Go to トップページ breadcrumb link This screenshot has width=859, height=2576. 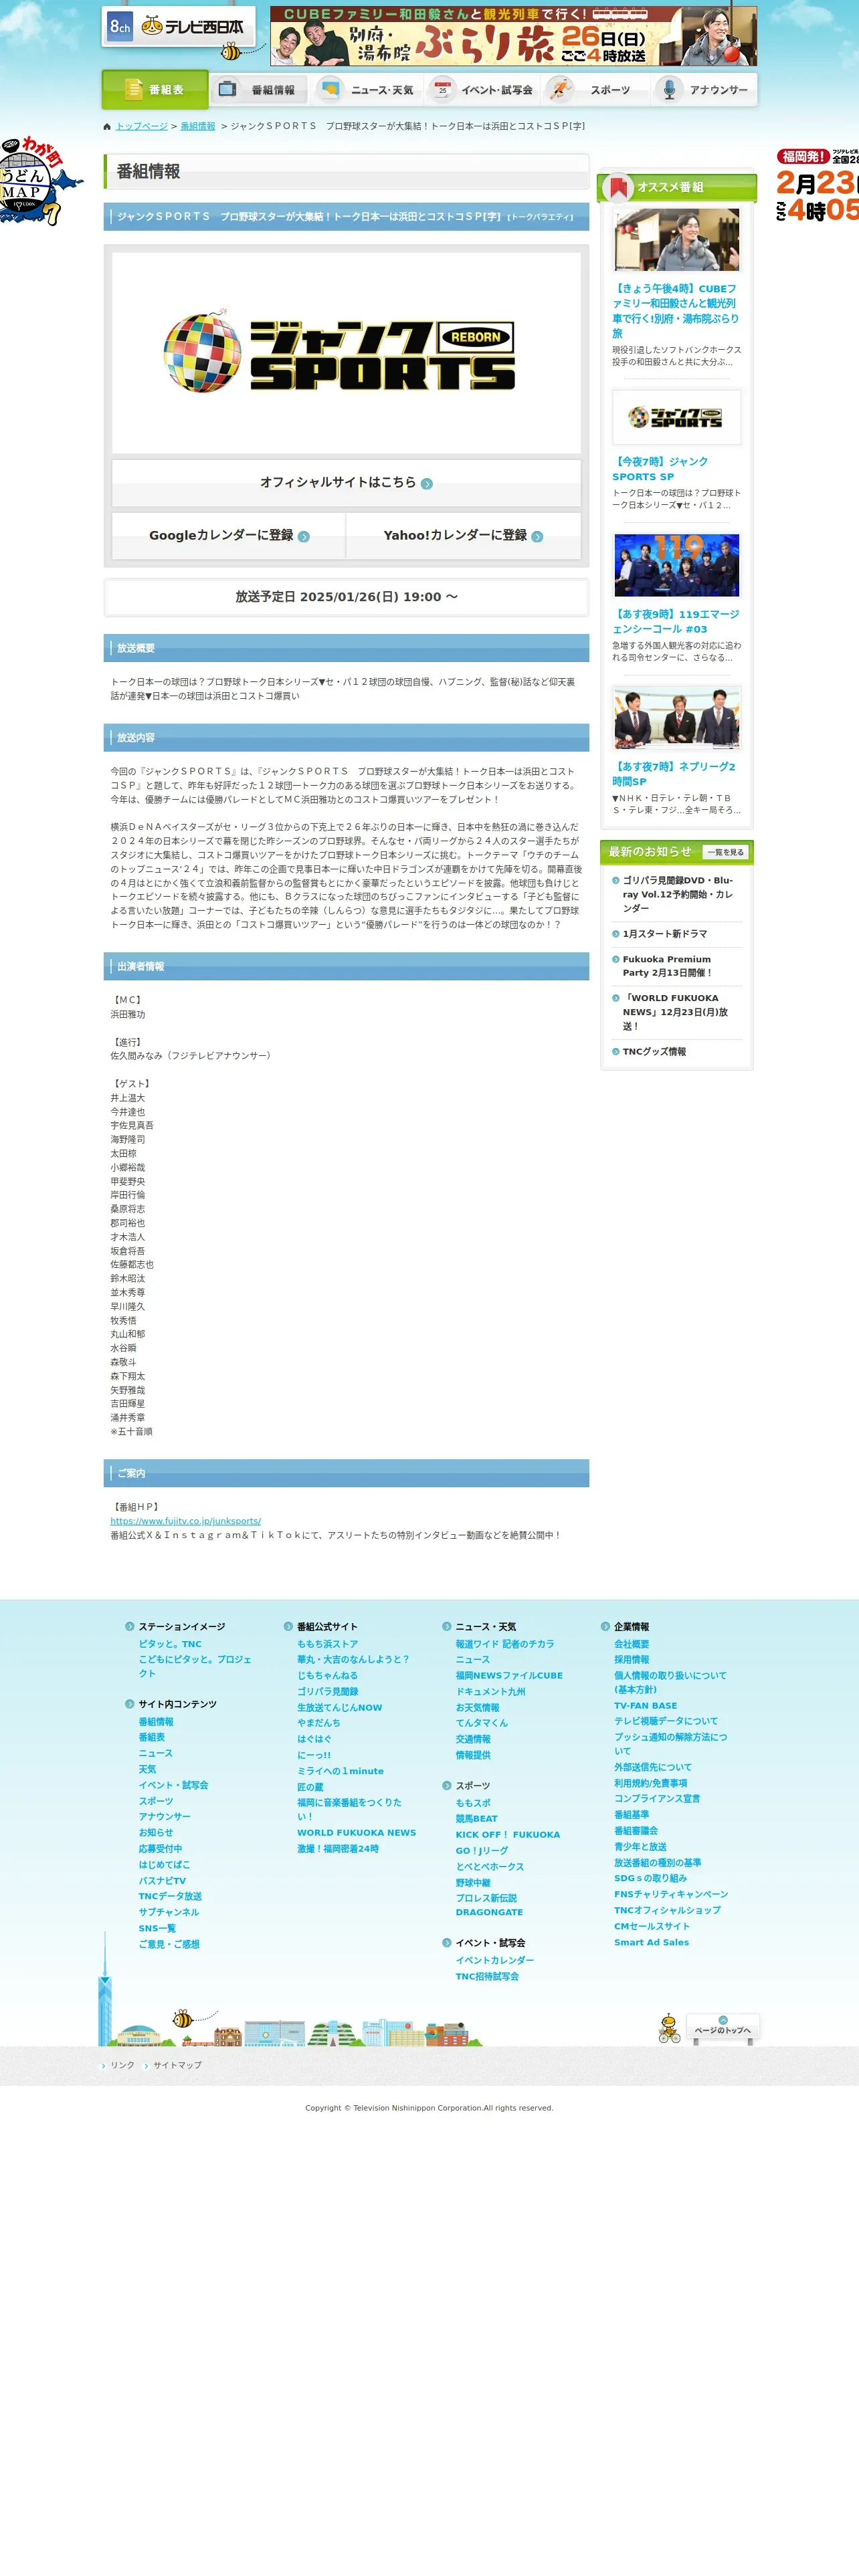point(142,127)
